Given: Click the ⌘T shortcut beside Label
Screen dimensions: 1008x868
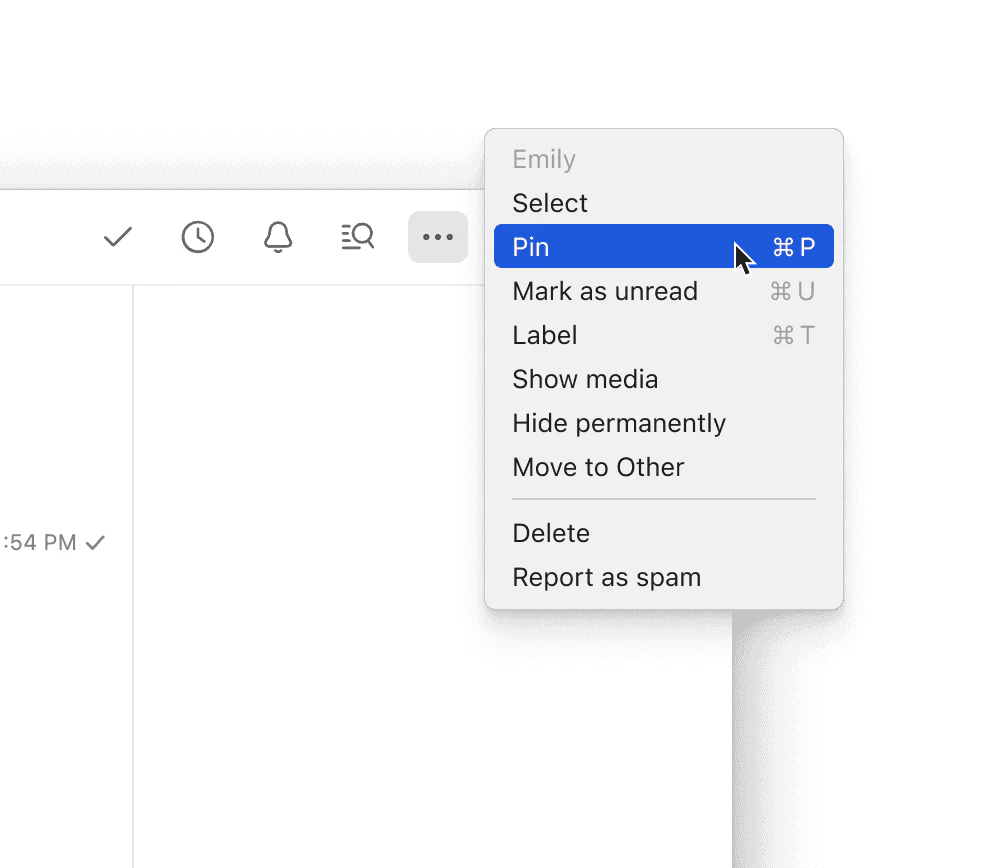Looking at the screenshot, I should click(x=794, y=335).
